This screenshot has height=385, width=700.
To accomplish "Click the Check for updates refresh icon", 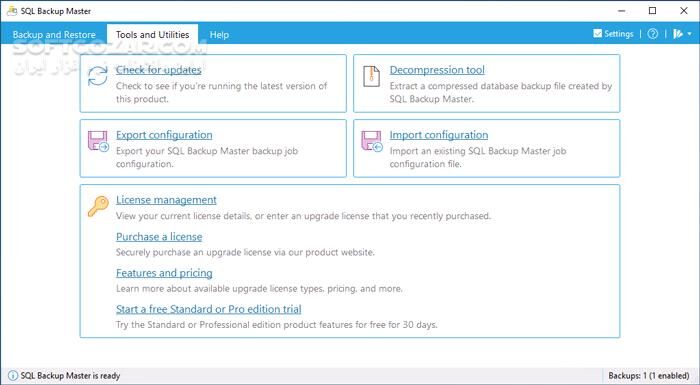I will 97,75.
